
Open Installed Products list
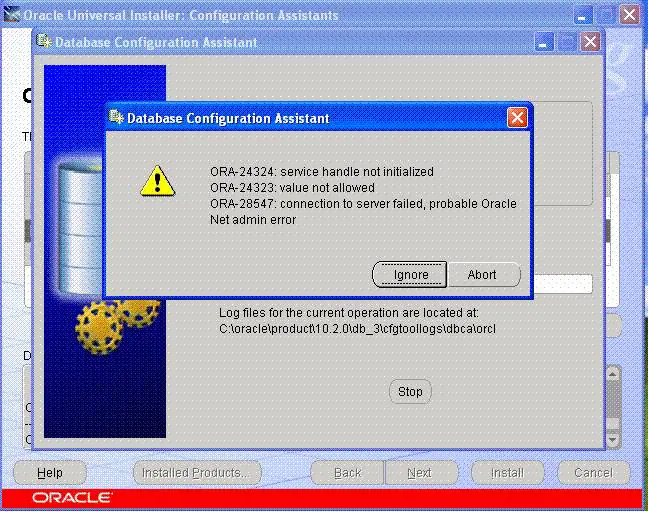coord(197,472)
